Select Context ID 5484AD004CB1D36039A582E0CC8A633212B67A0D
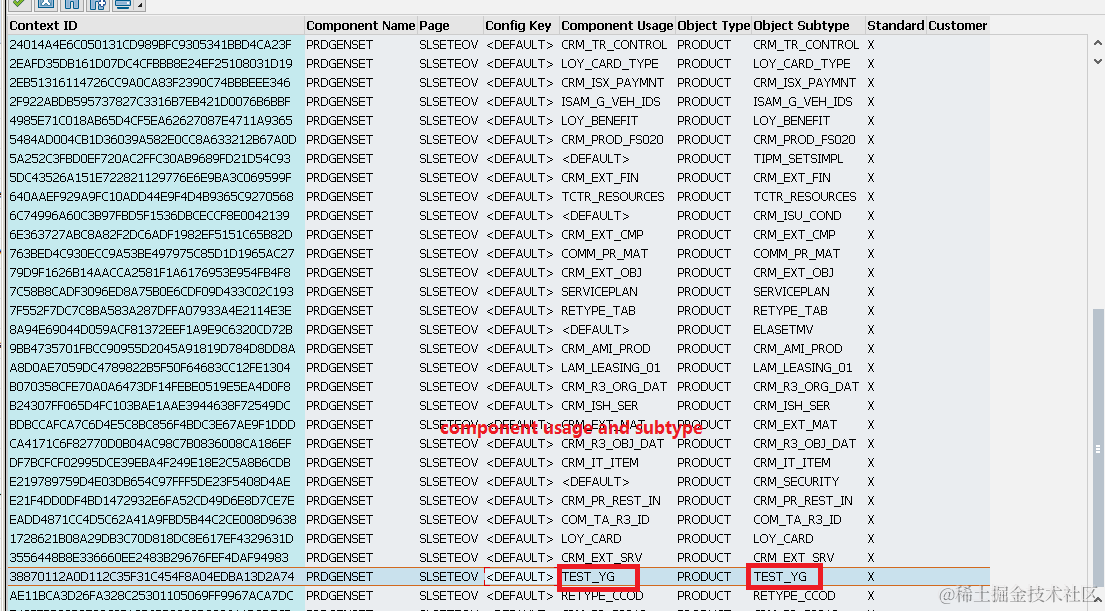Viewport: 1105px width, 611px height. tap(152, 140)
